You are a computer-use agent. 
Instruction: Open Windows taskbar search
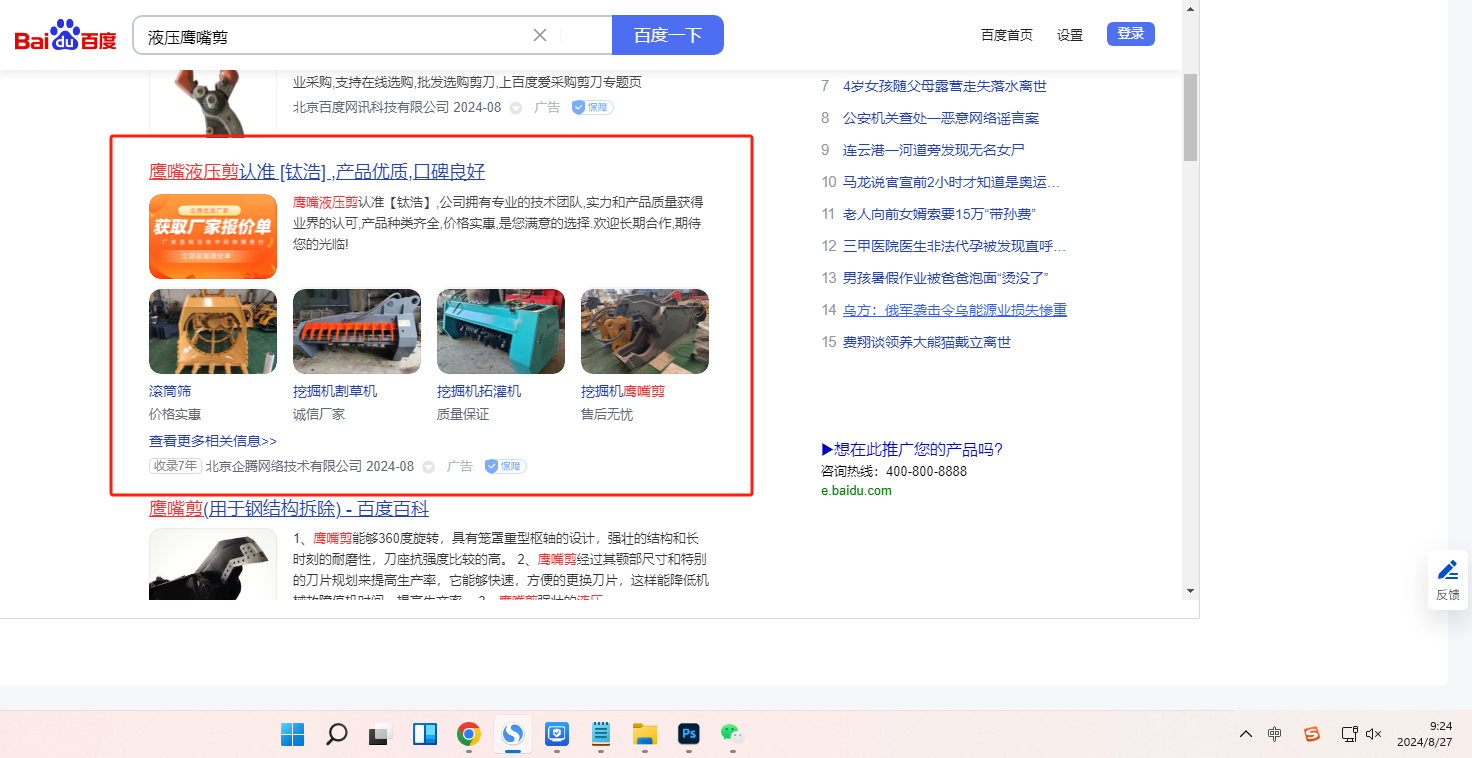coord(337,734)
